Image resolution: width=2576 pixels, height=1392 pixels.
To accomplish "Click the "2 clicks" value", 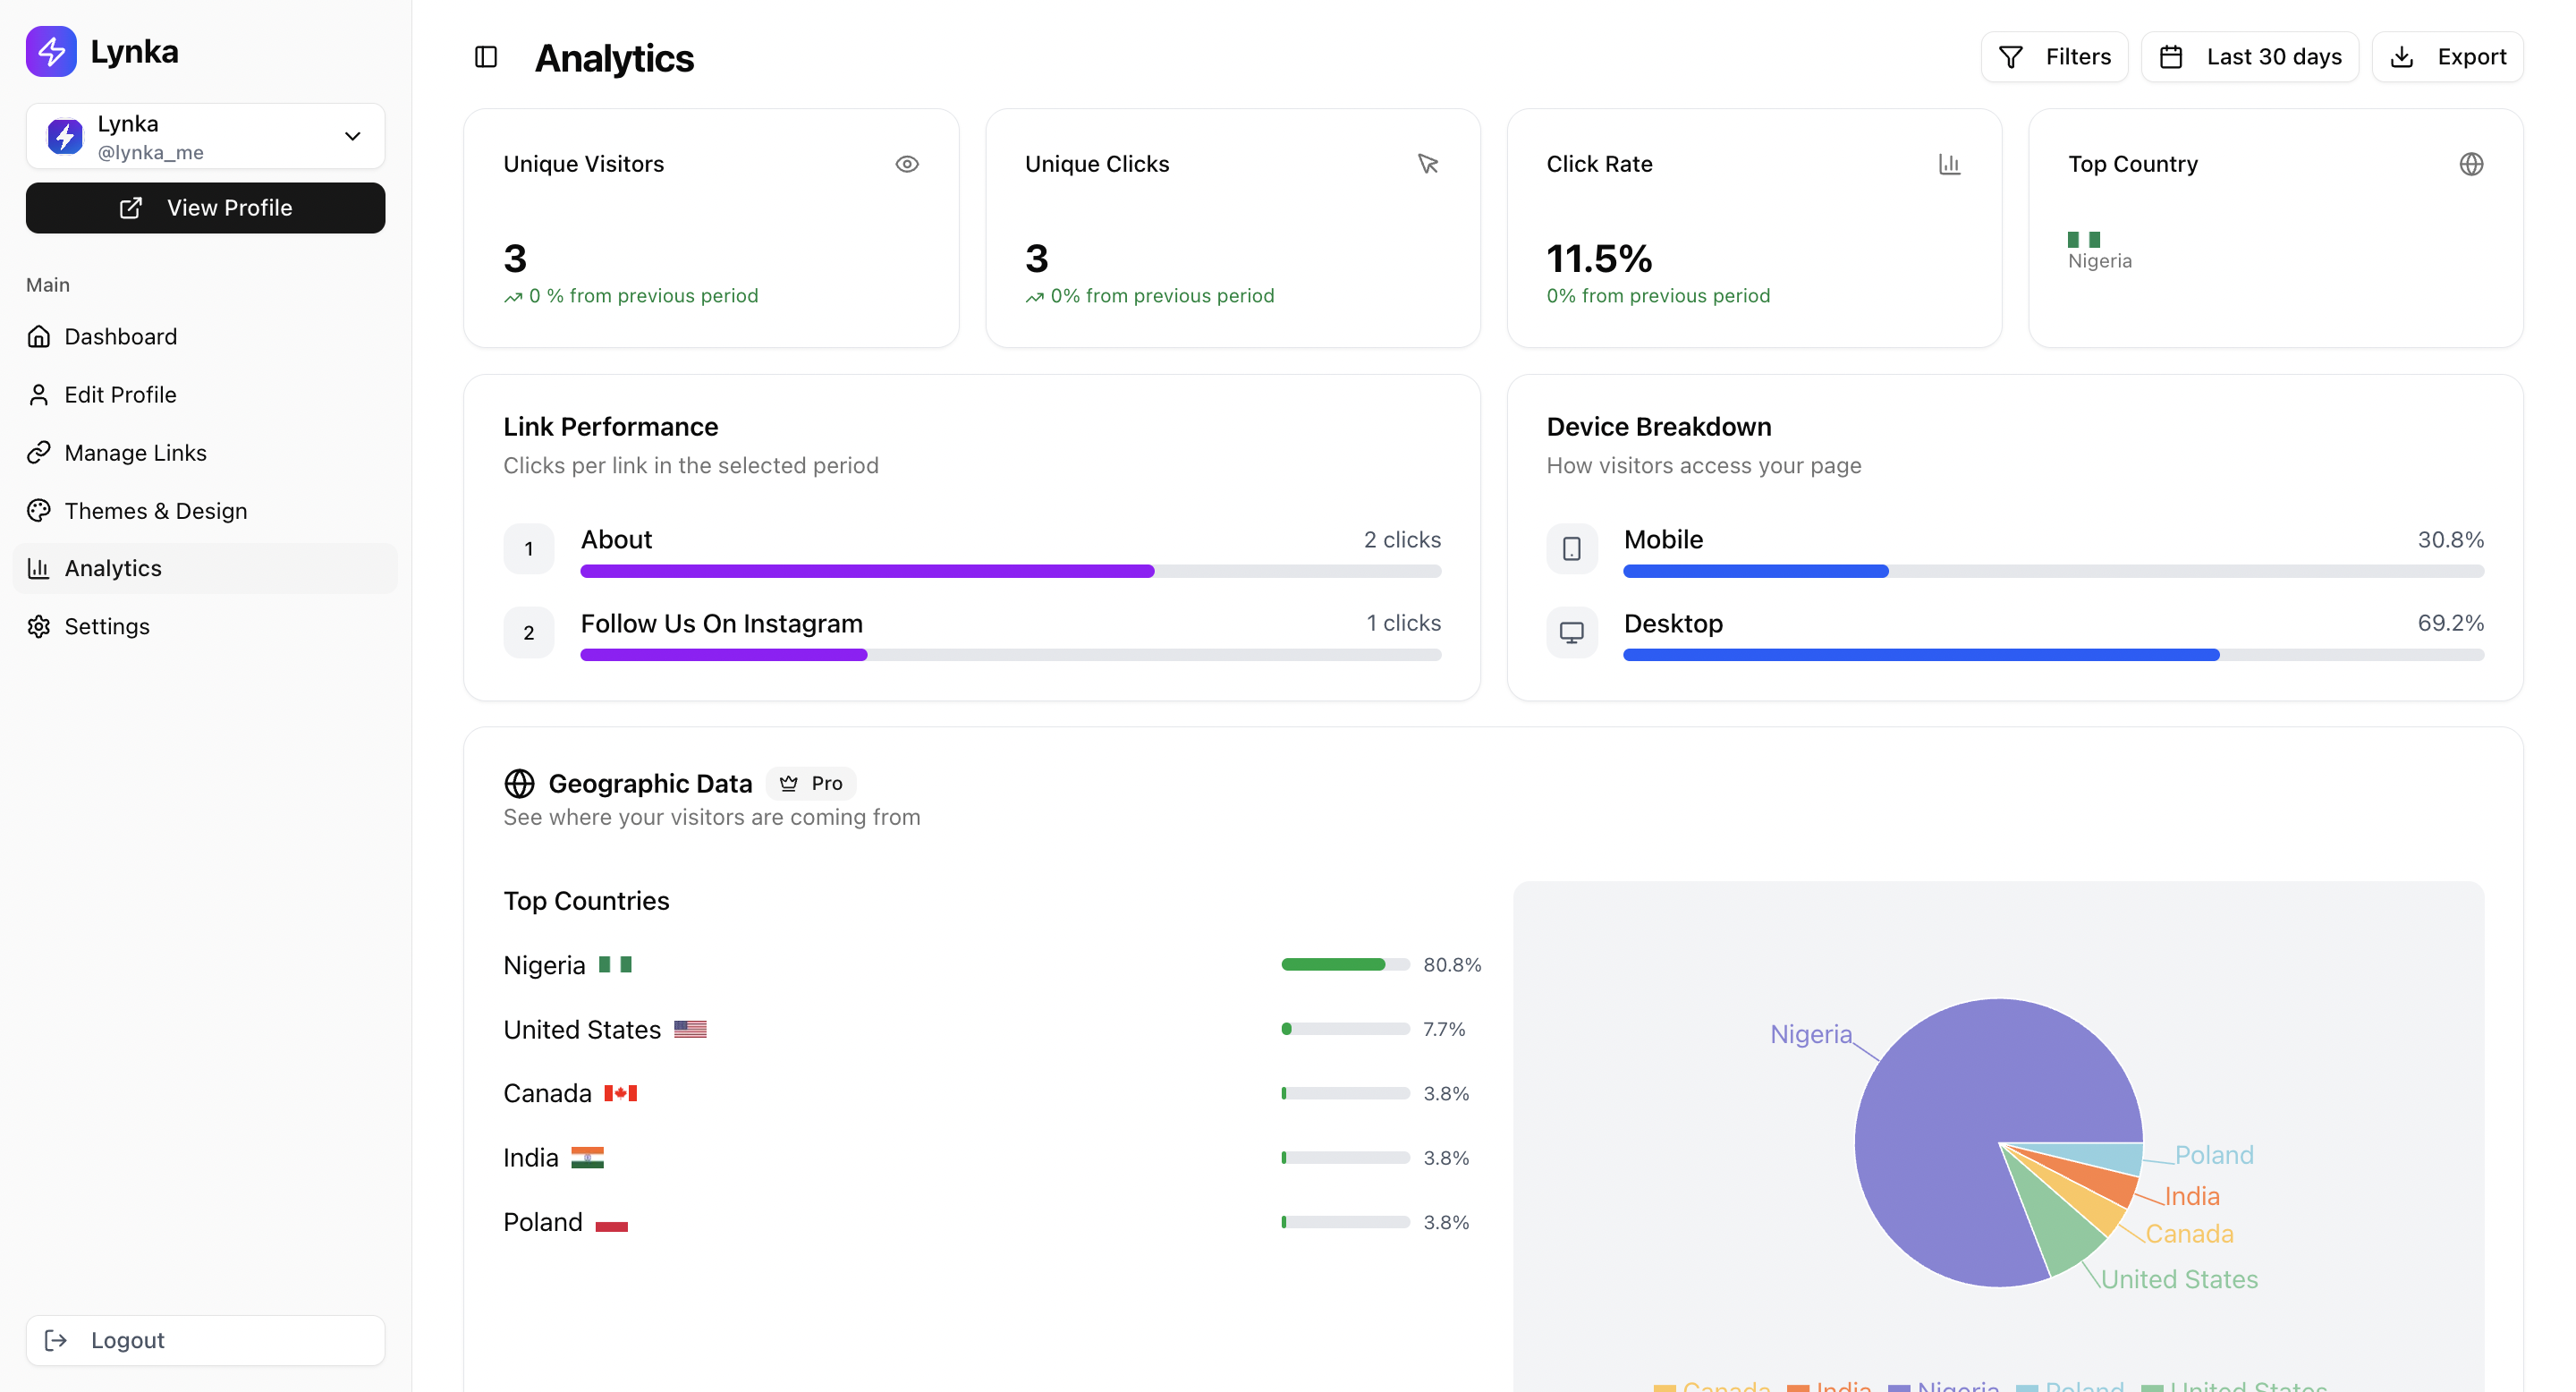I will tap(1402, 540).
